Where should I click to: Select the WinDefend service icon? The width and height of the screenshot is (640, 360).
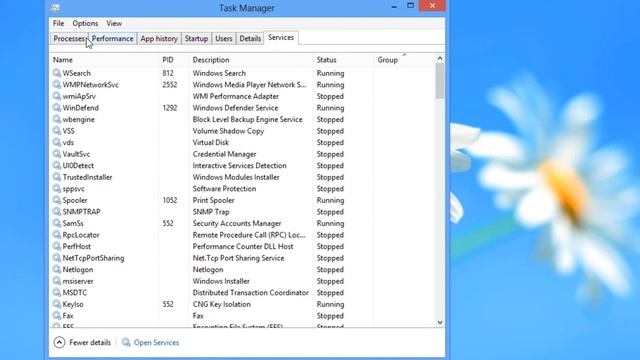[x=57, y=108]
